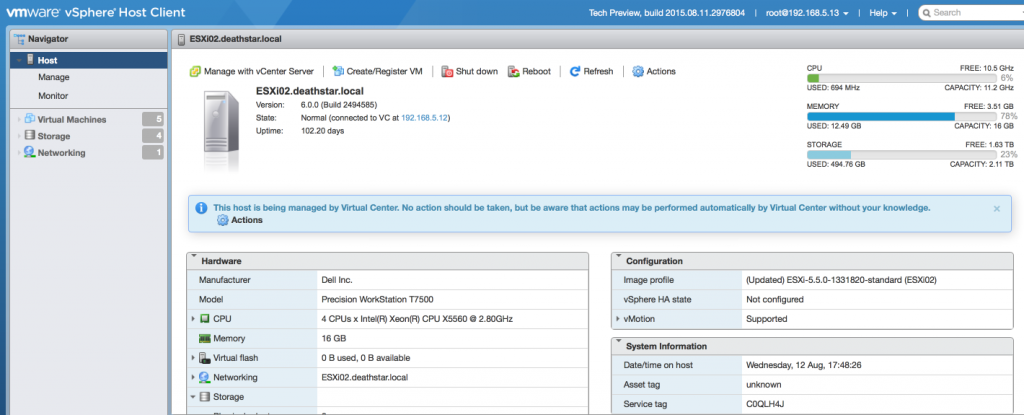
Task: Click the Virtual flash icon in Hardware
Action: (x=204, y=358)
